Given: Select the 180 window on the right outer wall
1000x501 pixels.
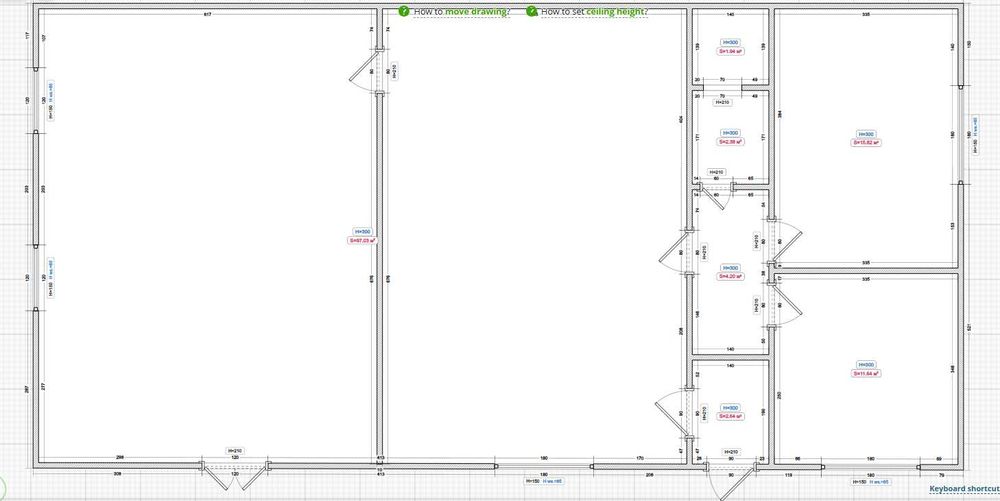Looking at the screenshot, I should 960,134.
